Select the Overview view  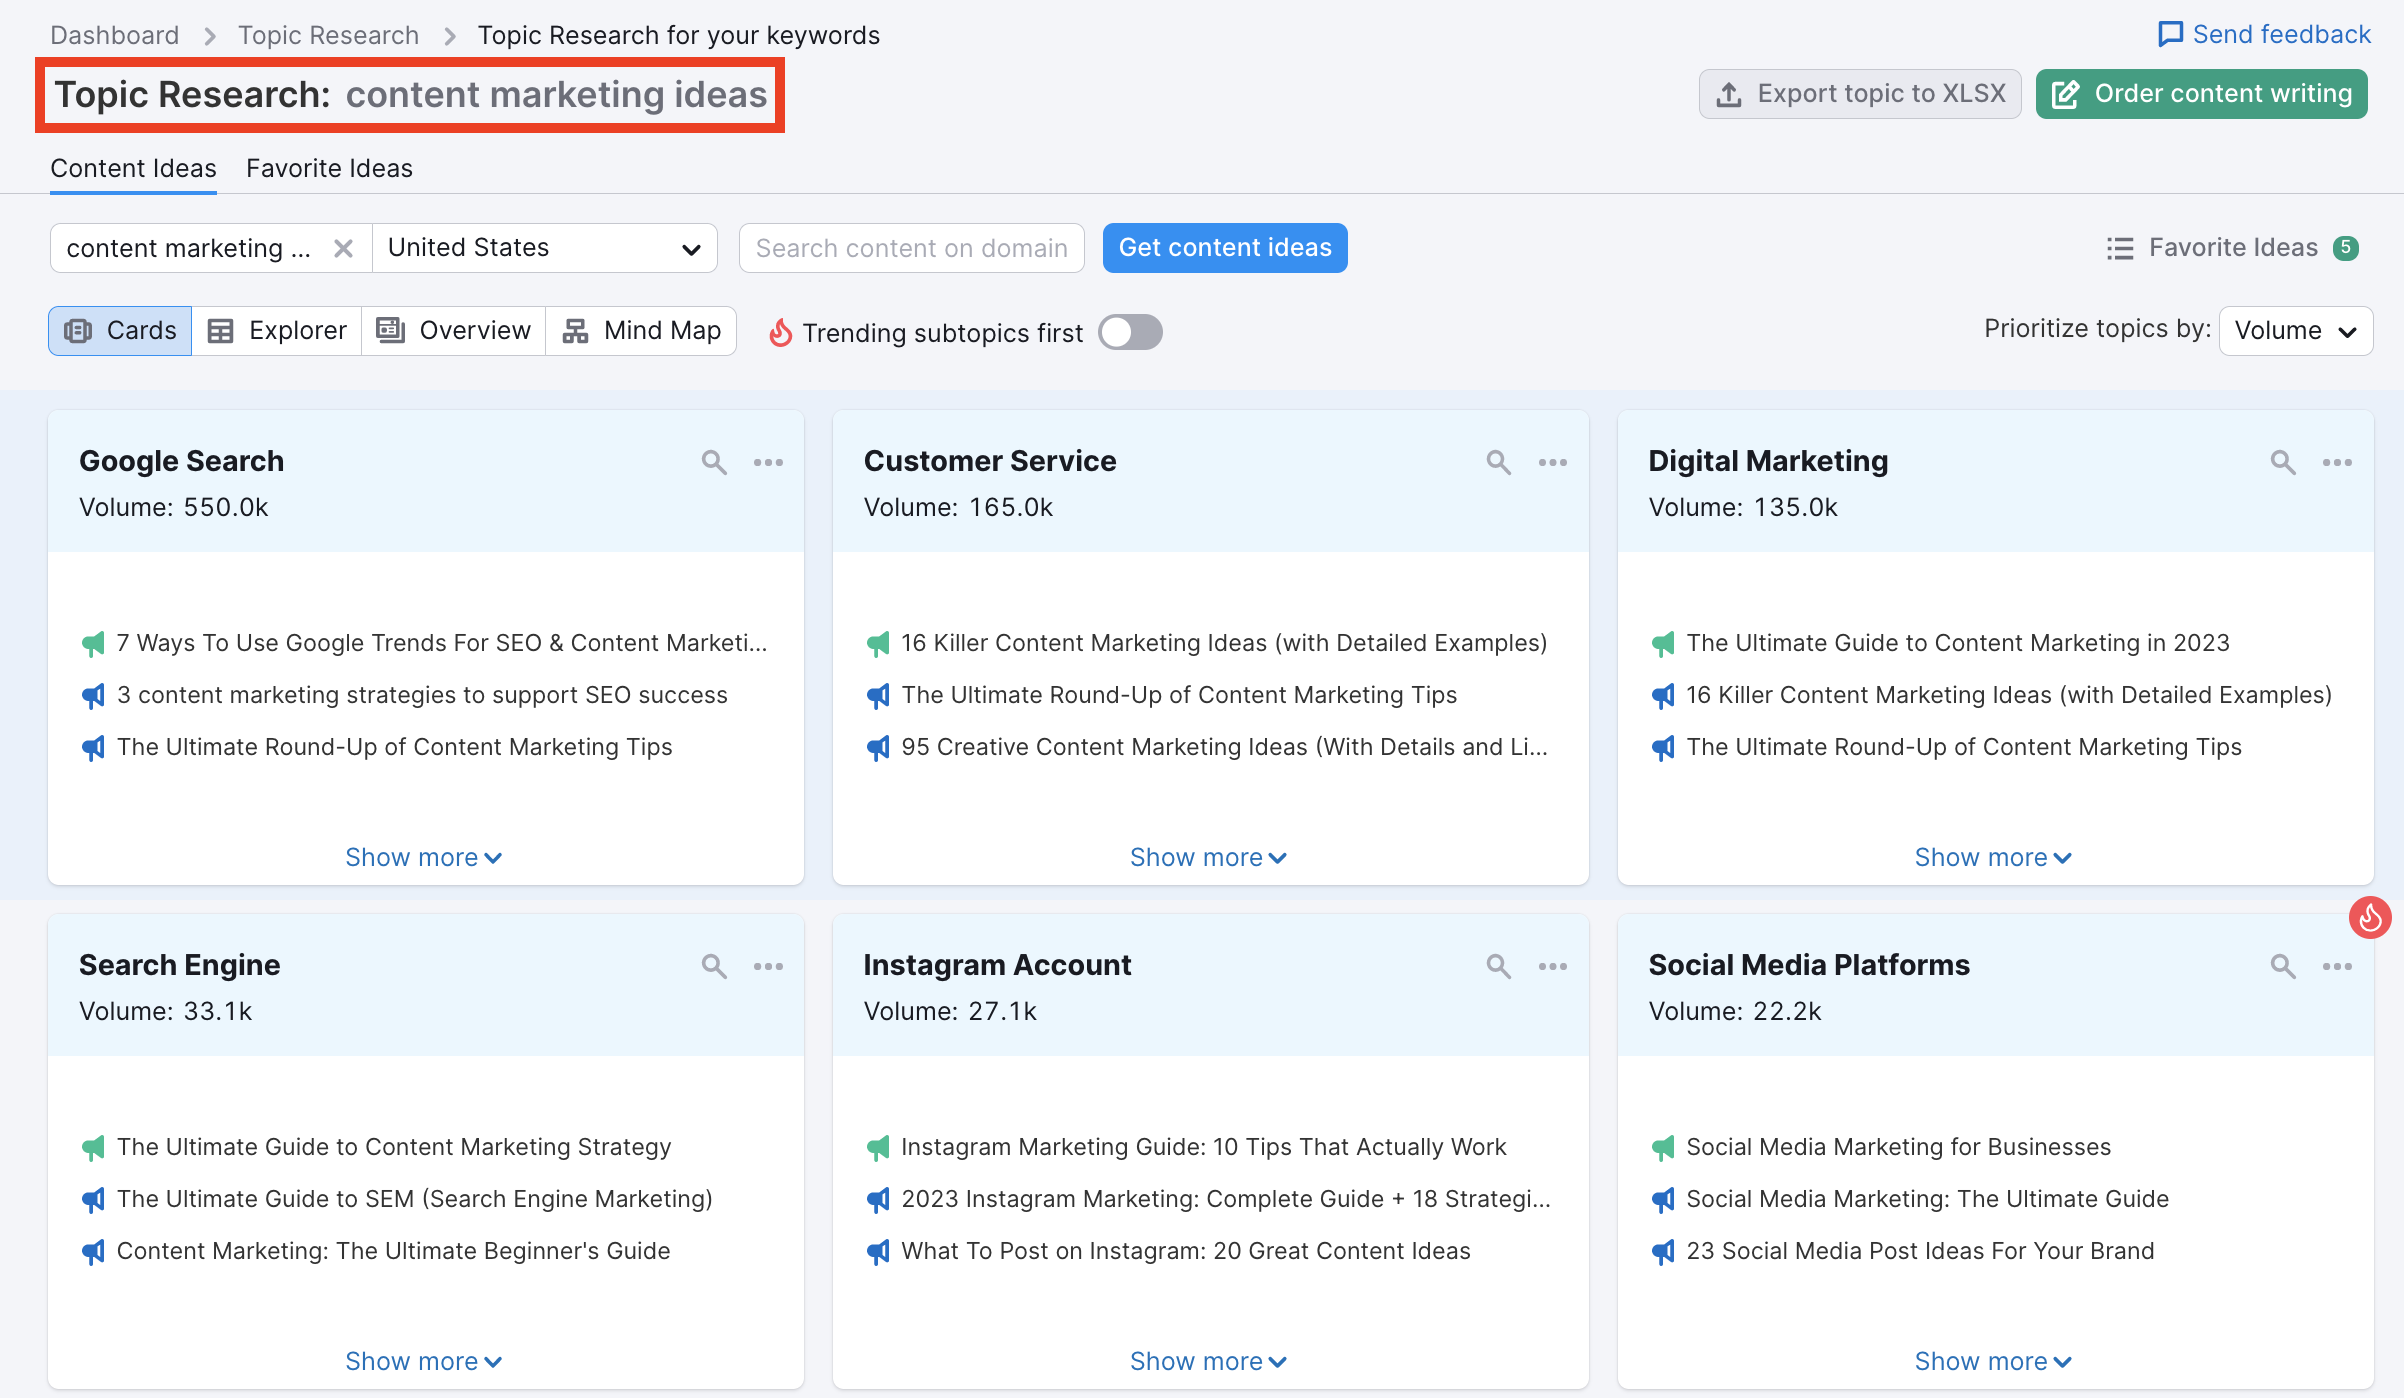pos(454,331)
